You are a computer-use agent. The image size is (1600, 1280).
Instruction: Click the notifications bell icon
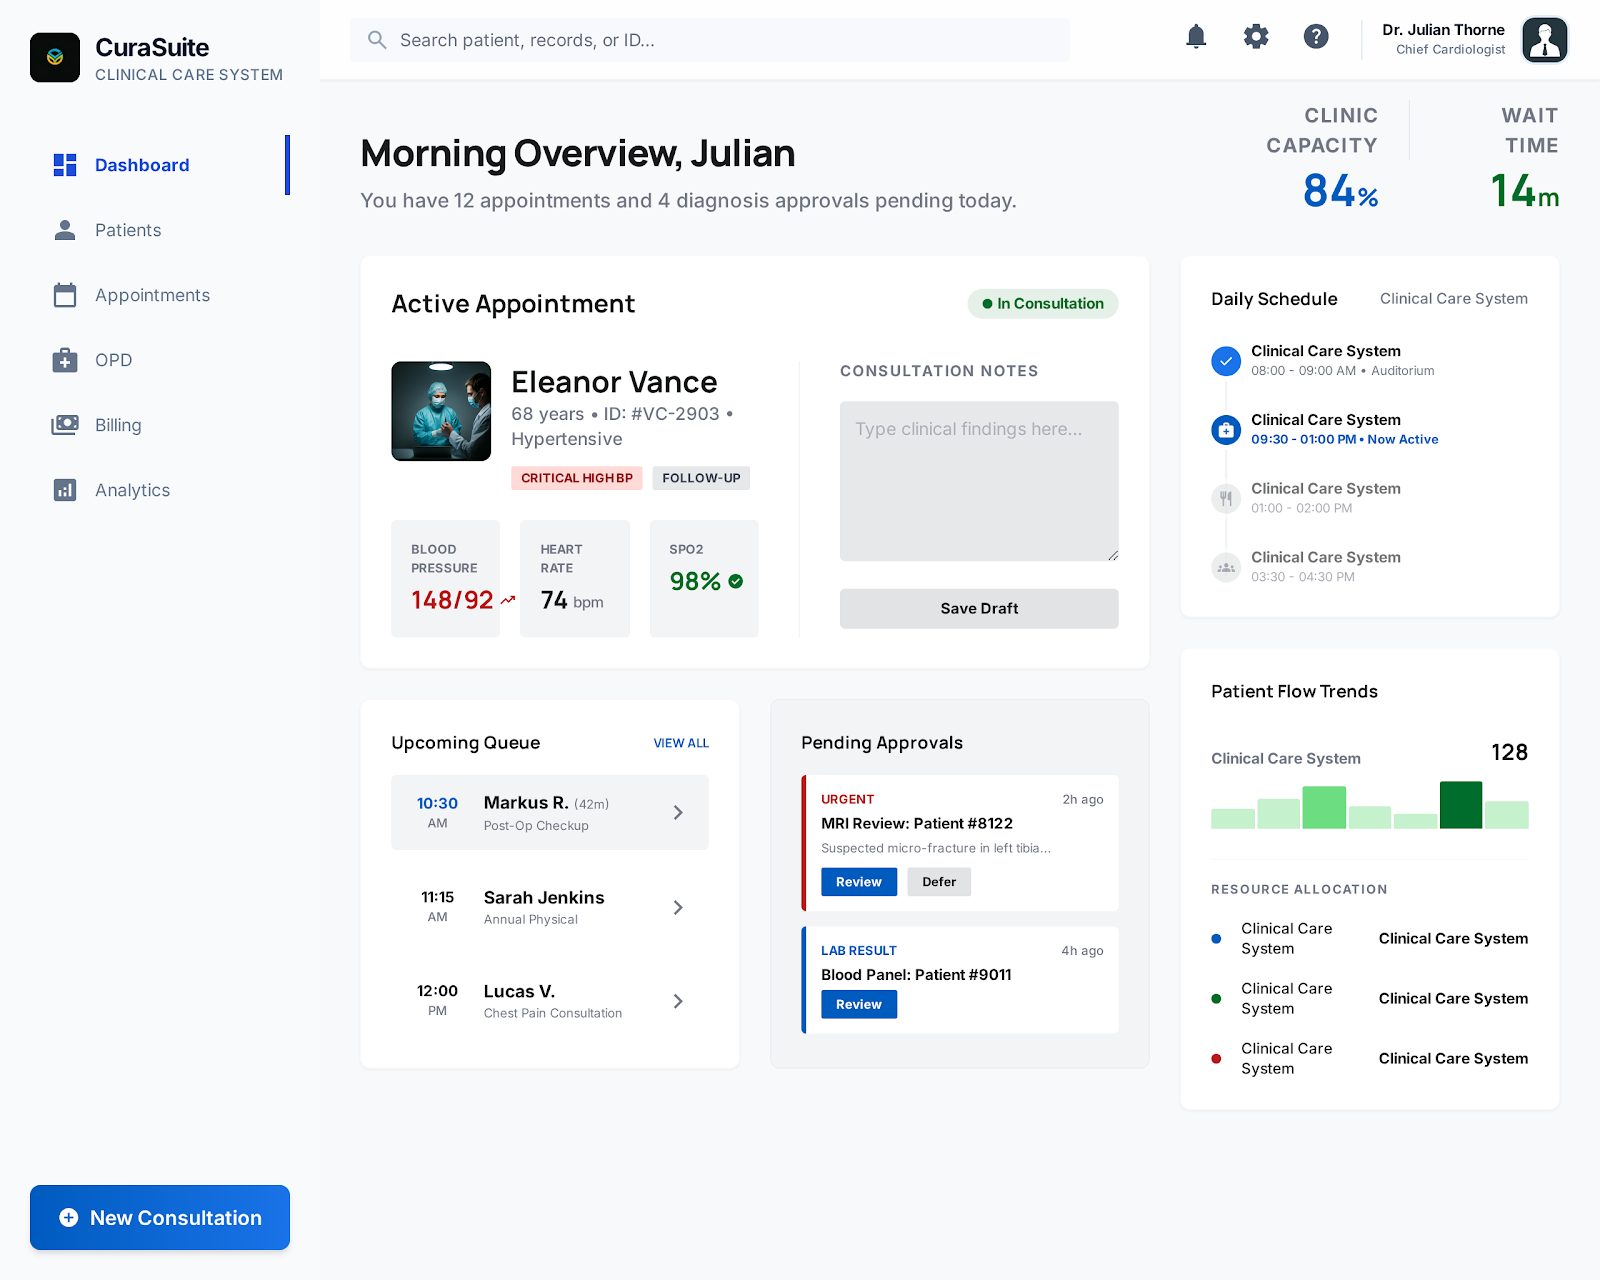[x=1196, y=38]
